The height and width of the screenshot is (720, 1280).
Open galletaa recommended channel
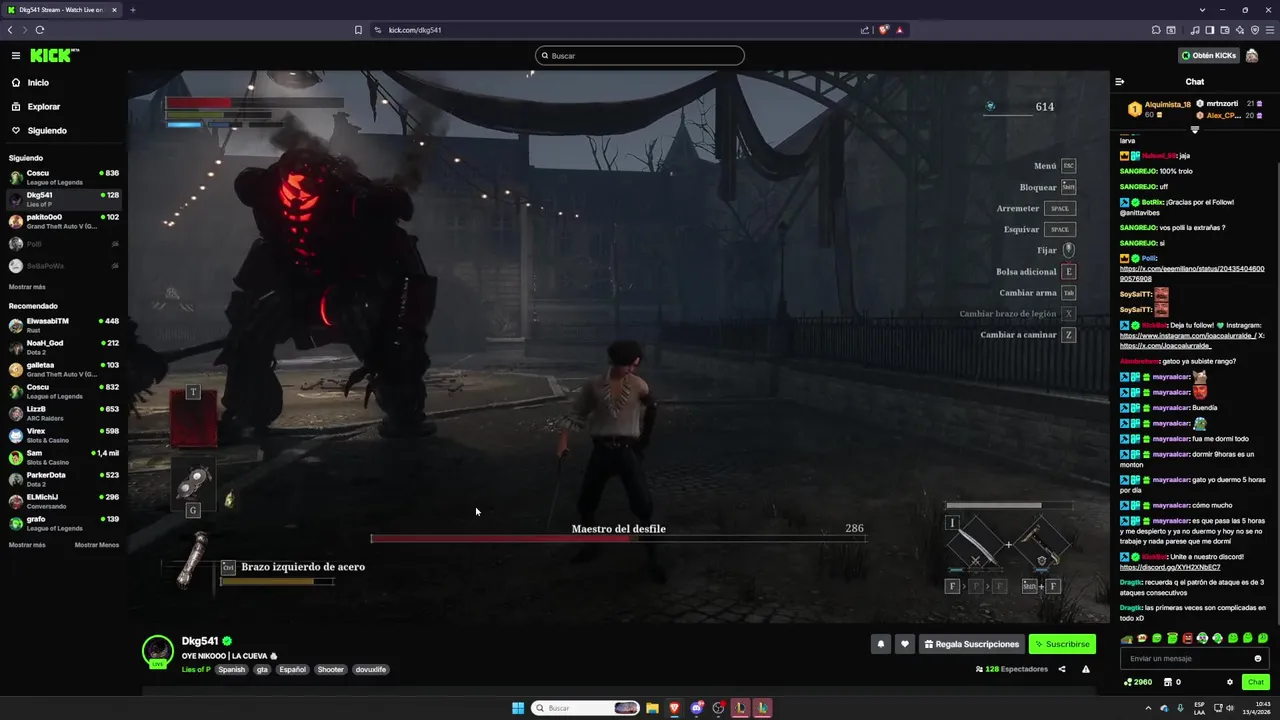pyautogui.click(x=64, y=369)
